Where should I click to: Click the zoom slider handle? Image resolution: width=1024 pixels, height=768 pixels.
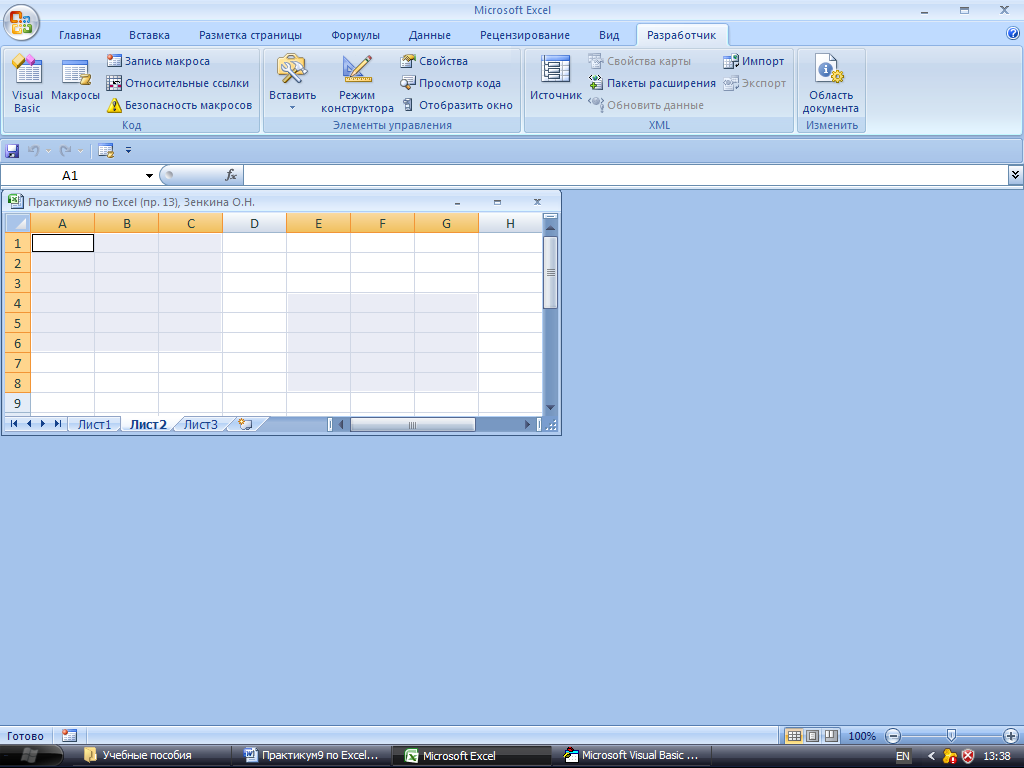pyautogui.click(x=951, y=736)
